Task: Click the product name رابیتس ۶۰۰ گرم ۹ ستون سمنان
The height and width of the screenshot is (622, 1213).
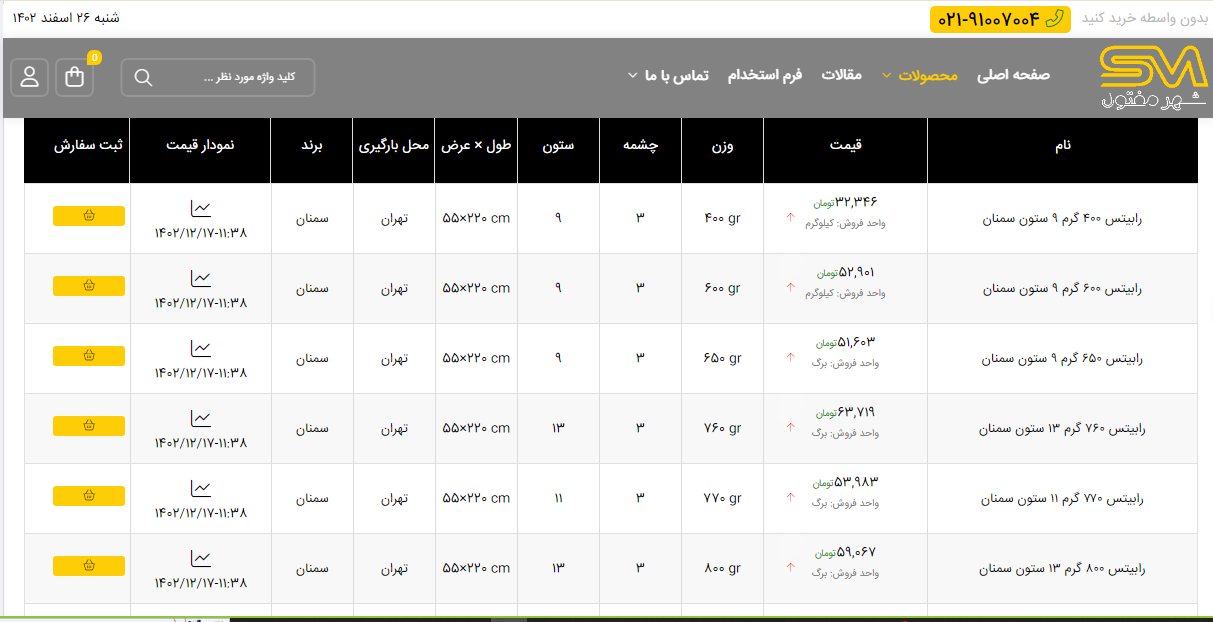Action: [x=1062, y=288]
